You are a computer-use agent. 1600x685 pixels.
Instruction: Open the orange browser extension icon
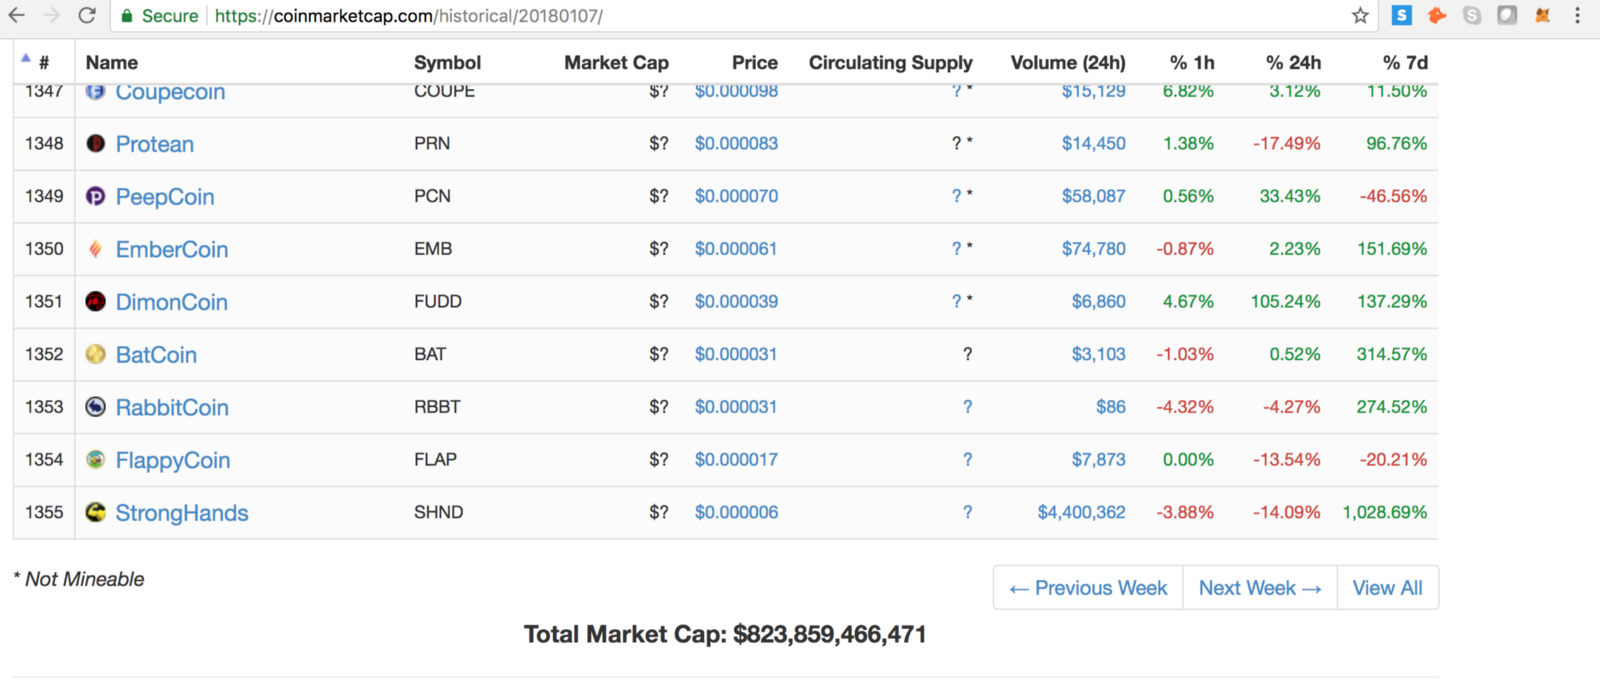1437,15
